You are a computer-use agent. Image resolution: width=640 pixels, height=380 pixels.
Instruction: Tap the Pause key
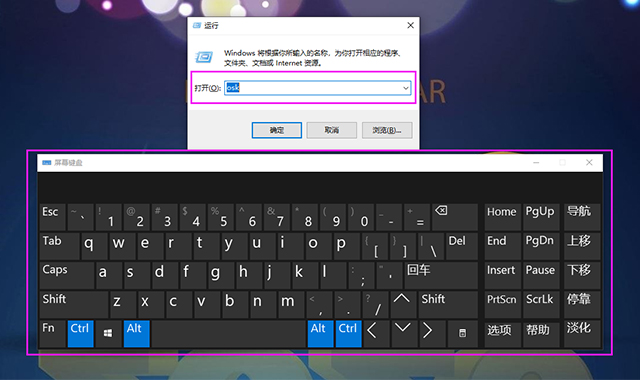pos(541,276)
